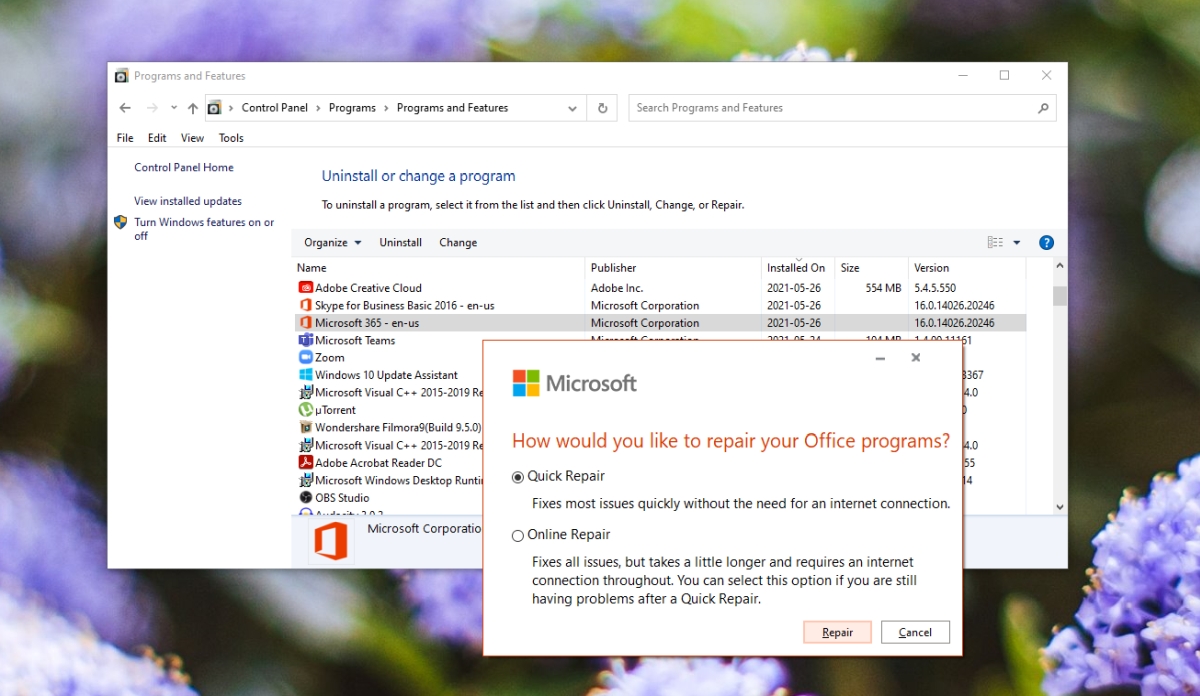Select the Adobe Acrobat Reader DC icon

(306, 463)
